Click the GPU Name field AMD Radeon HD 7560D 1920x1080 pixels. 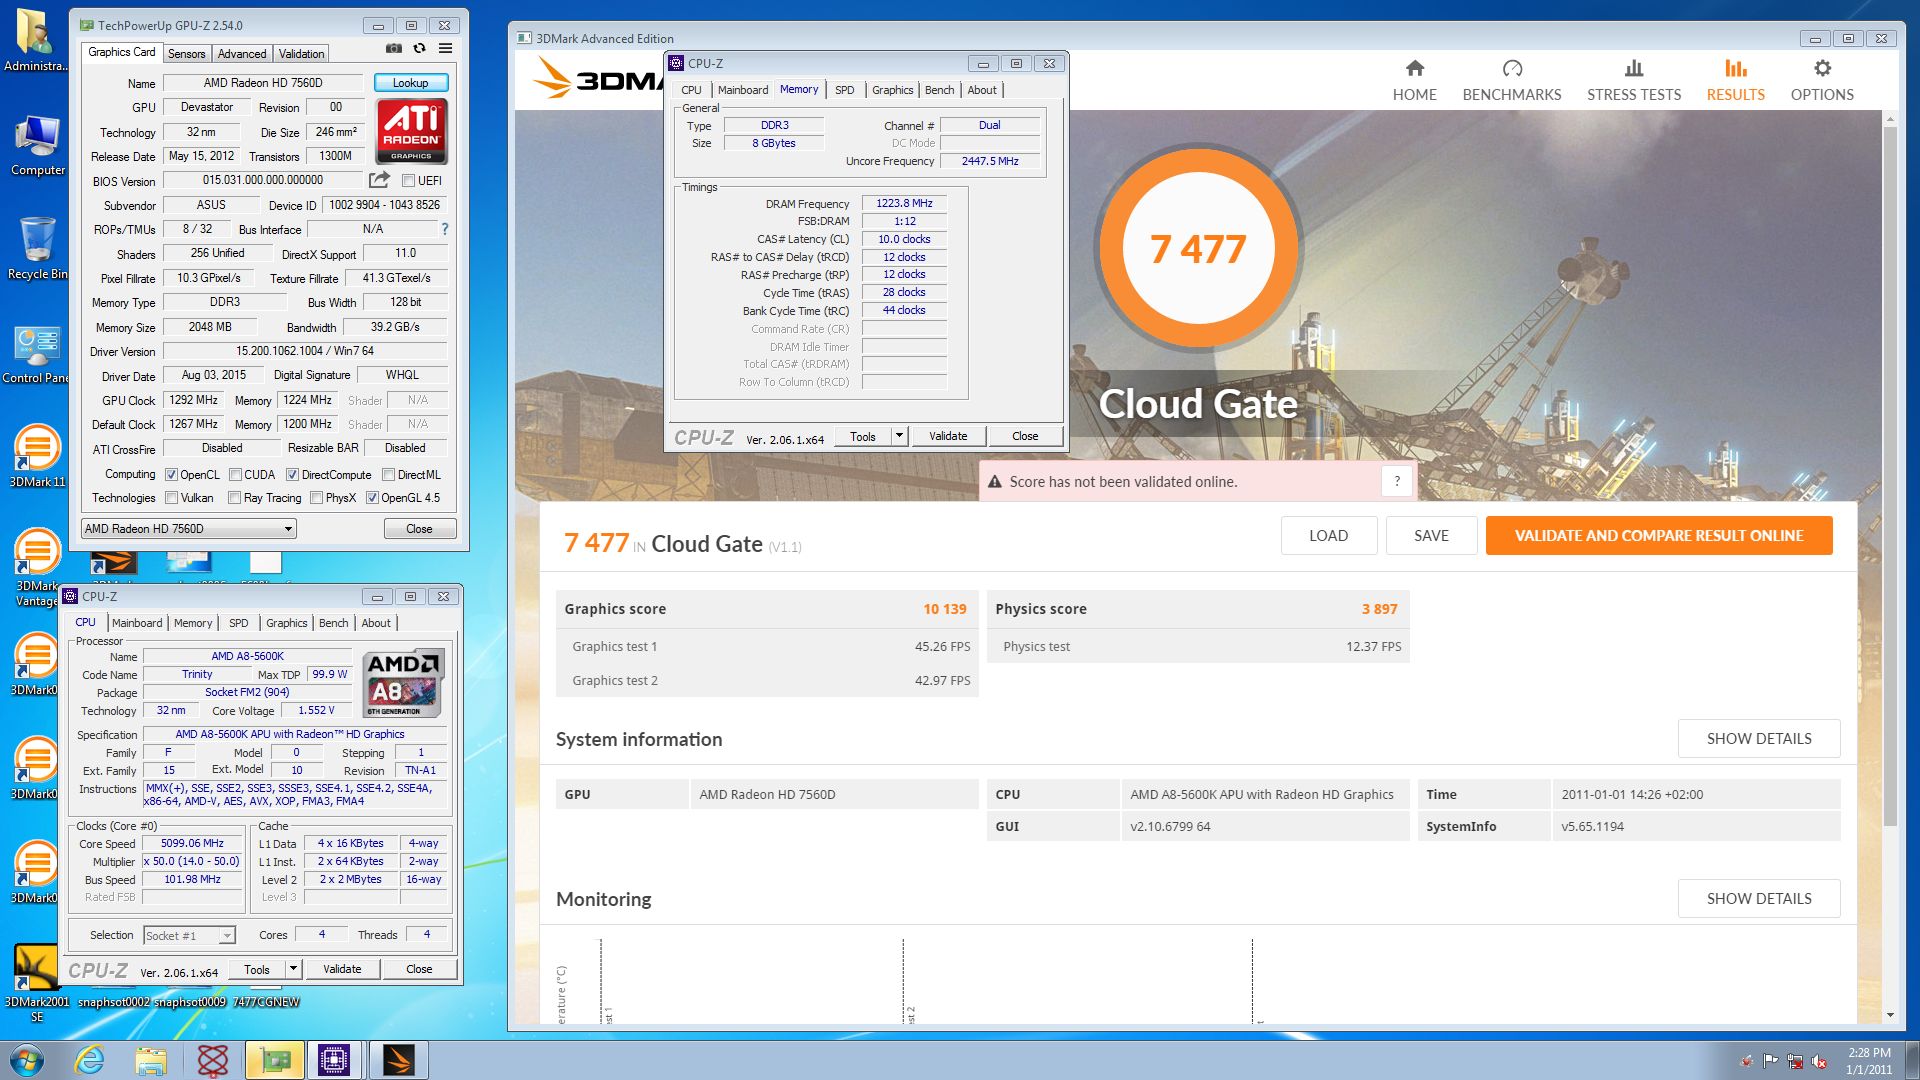(263, 83)
